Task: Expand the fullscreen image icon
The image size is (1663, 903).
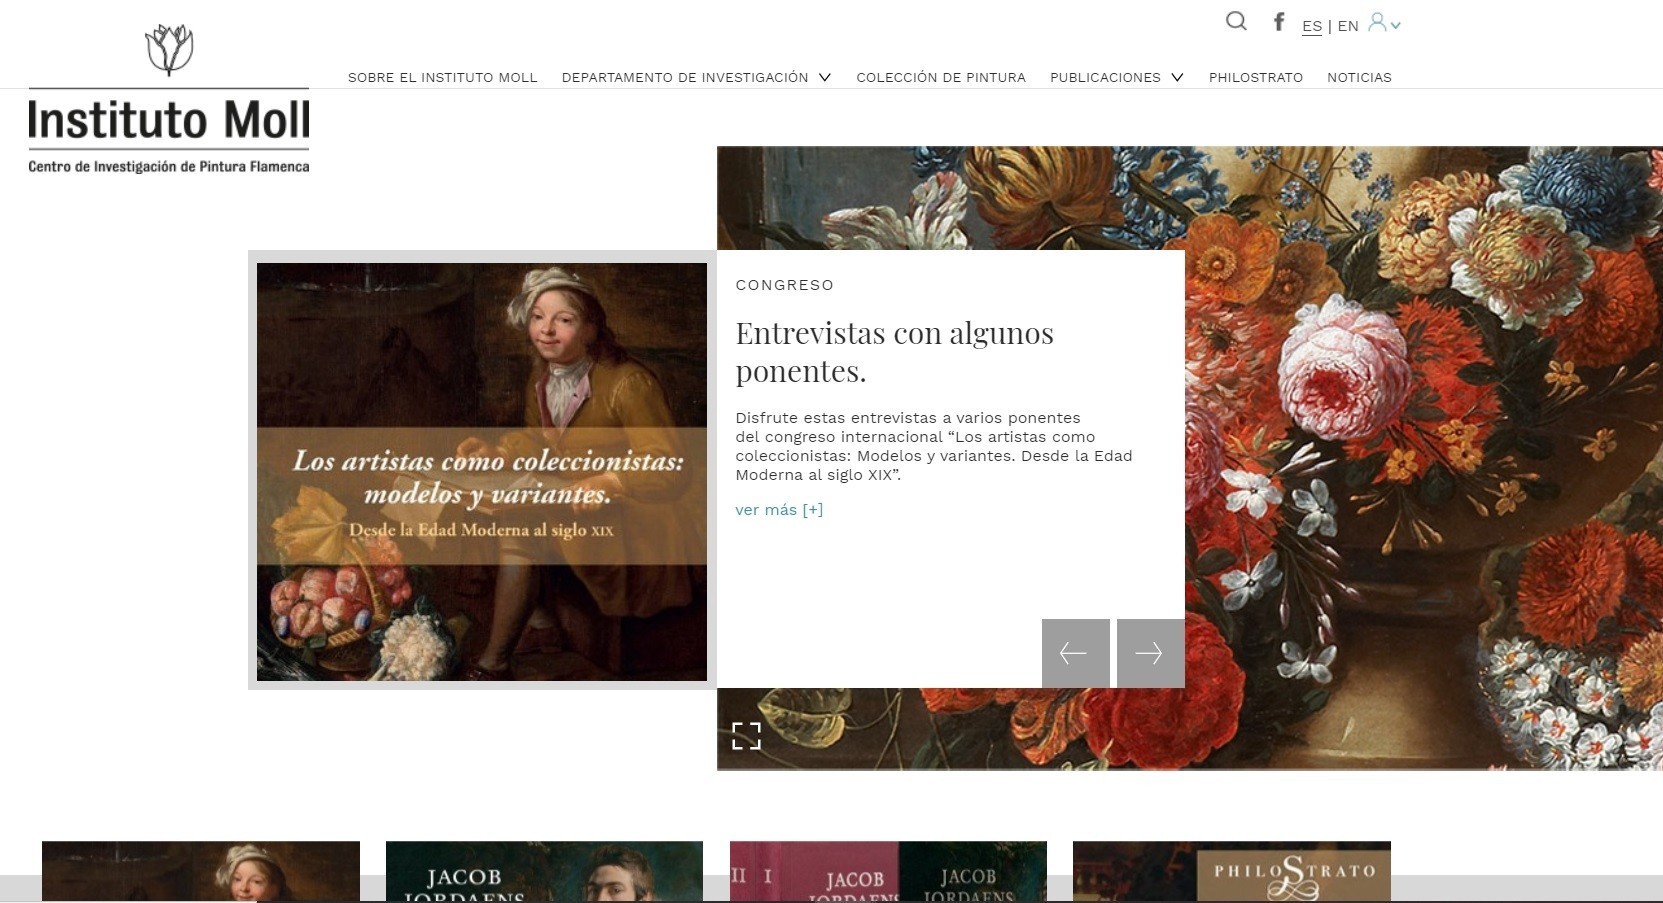Action: pos(746,736)
